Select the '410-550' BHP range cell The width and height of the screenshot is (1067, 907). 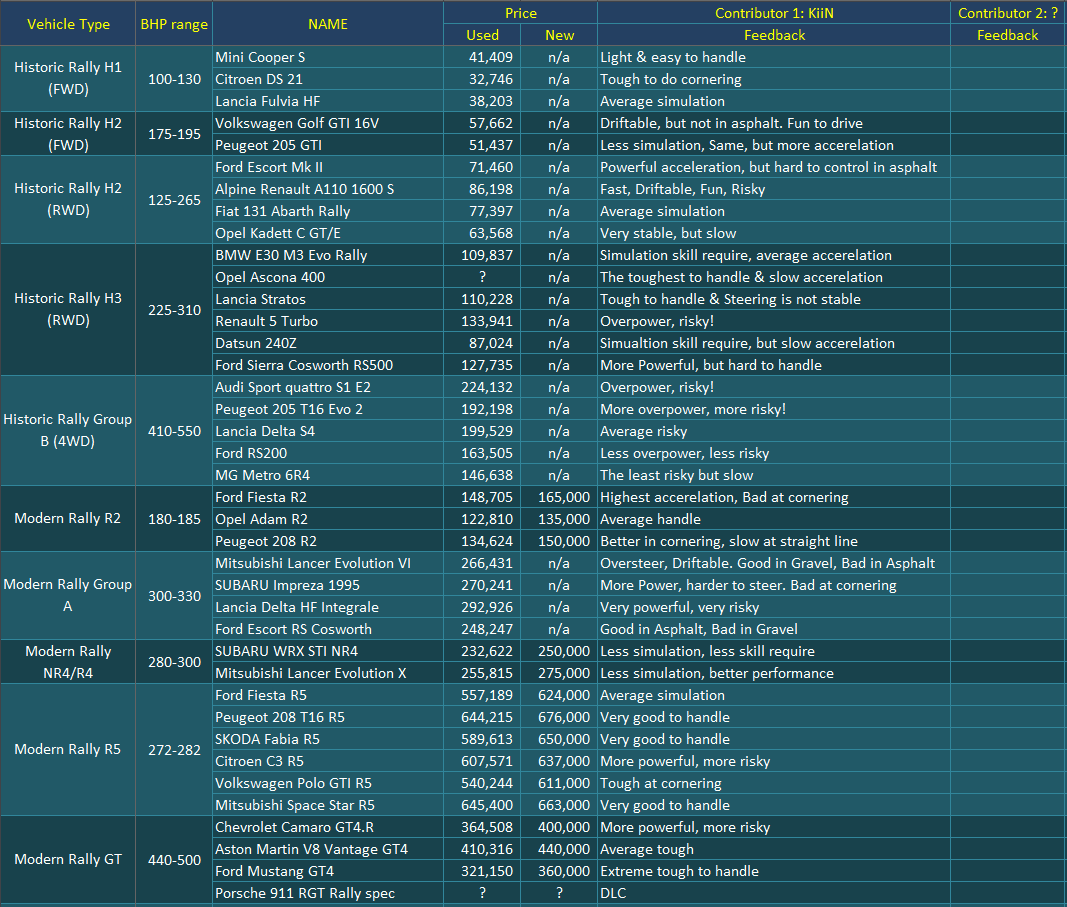(174, 431)
